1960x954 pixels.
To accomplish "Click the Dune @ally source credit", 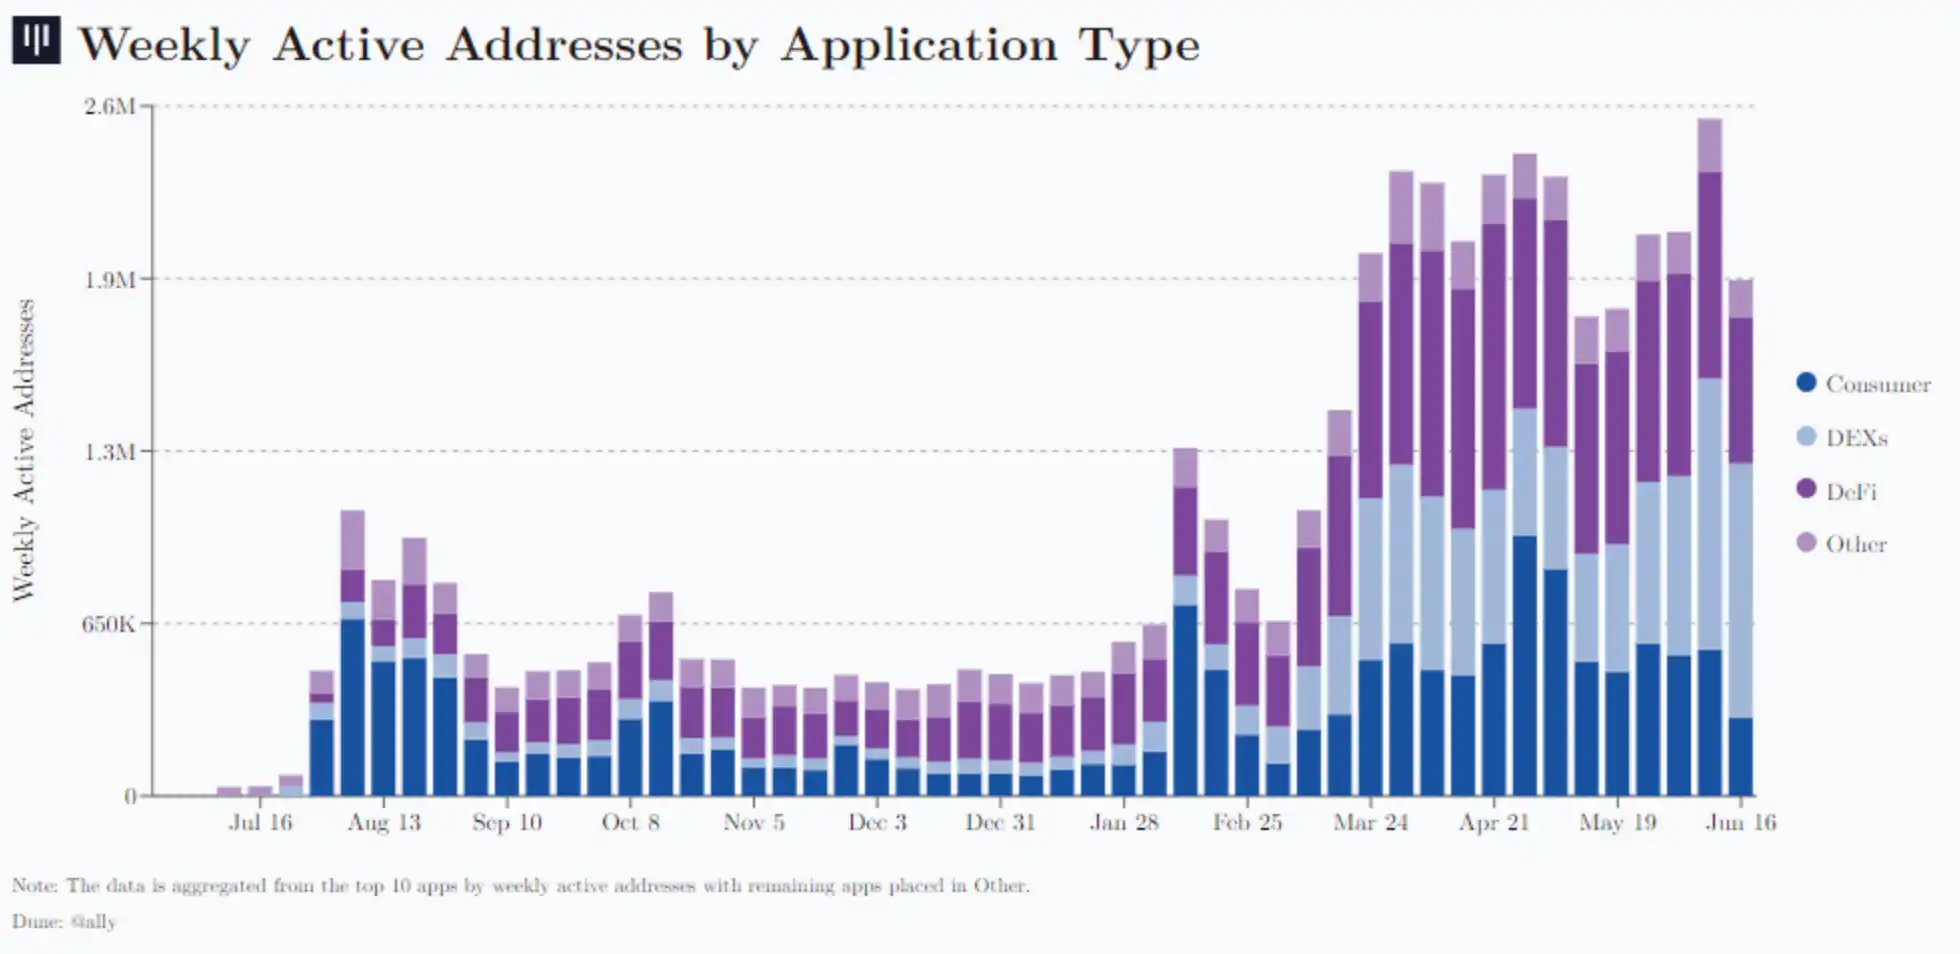I will point(64,921).
